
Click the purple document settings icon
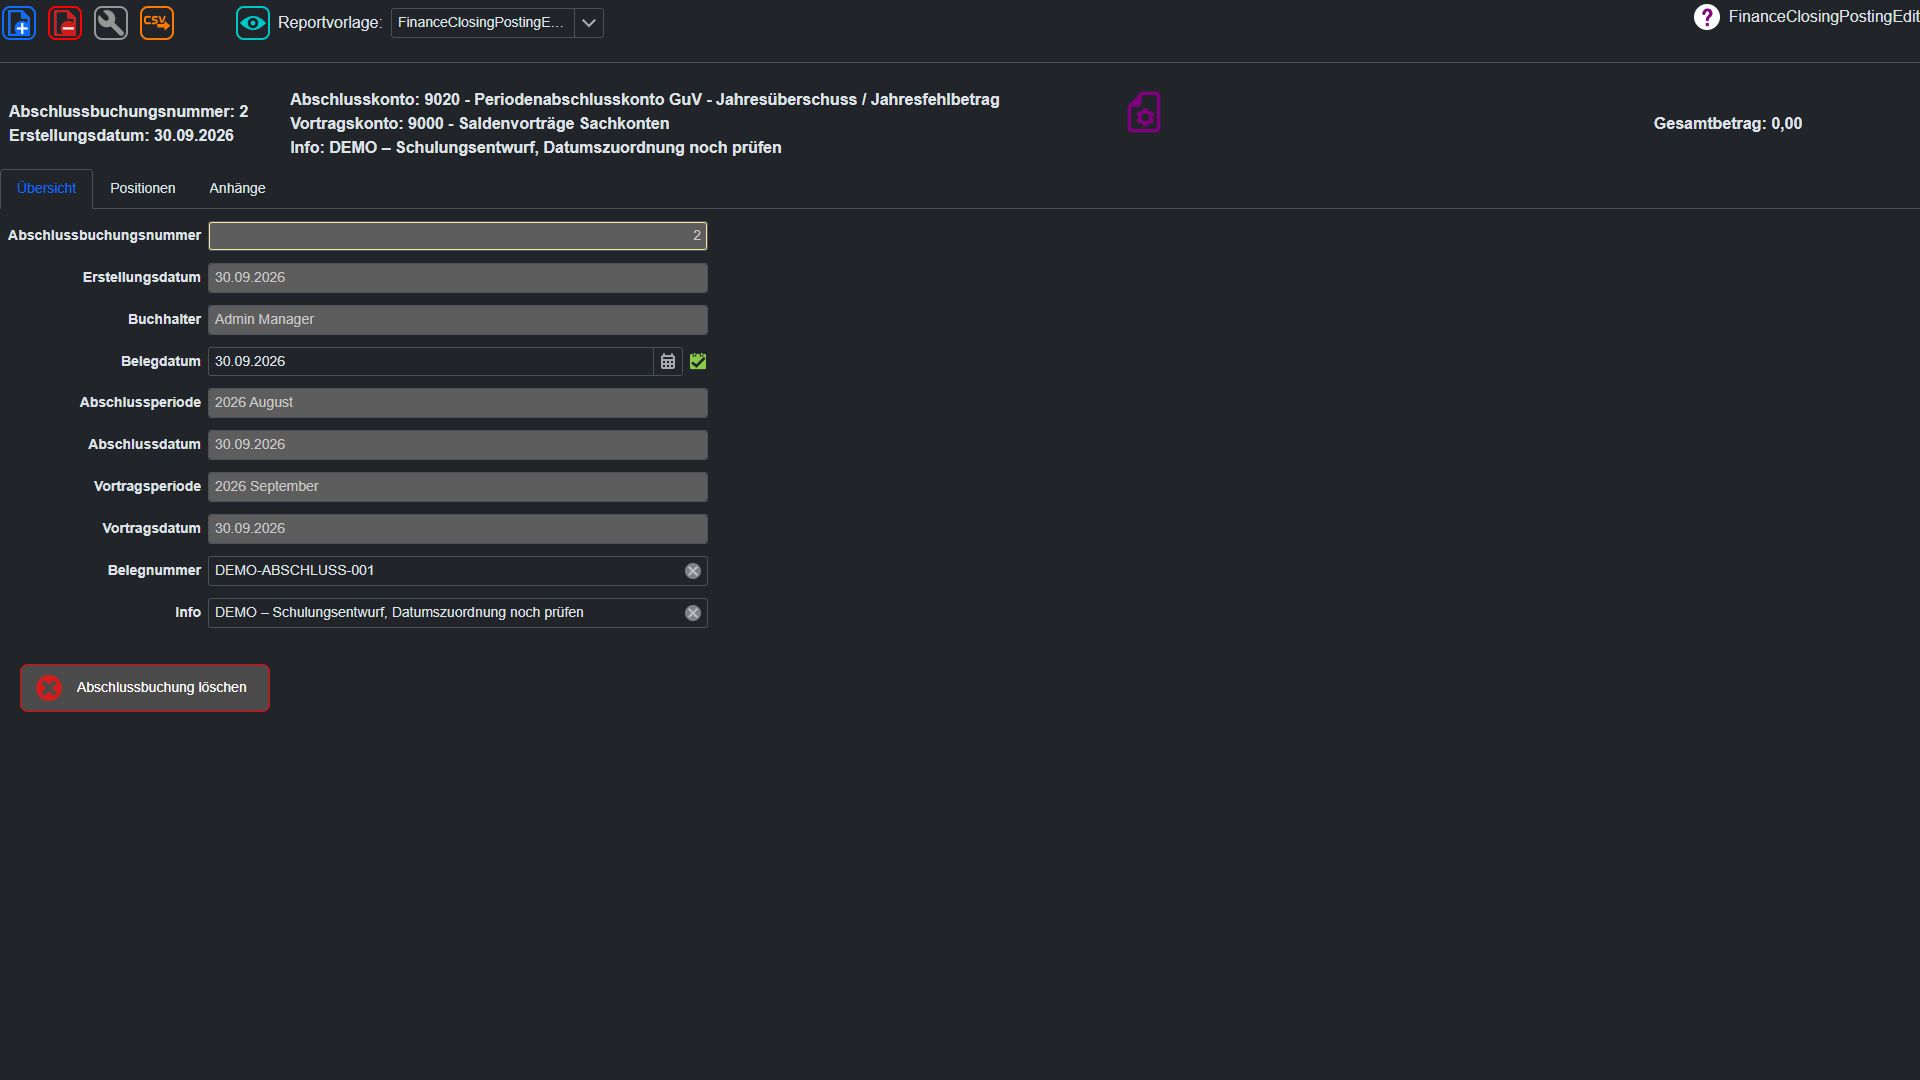(x=1144, y=112)
